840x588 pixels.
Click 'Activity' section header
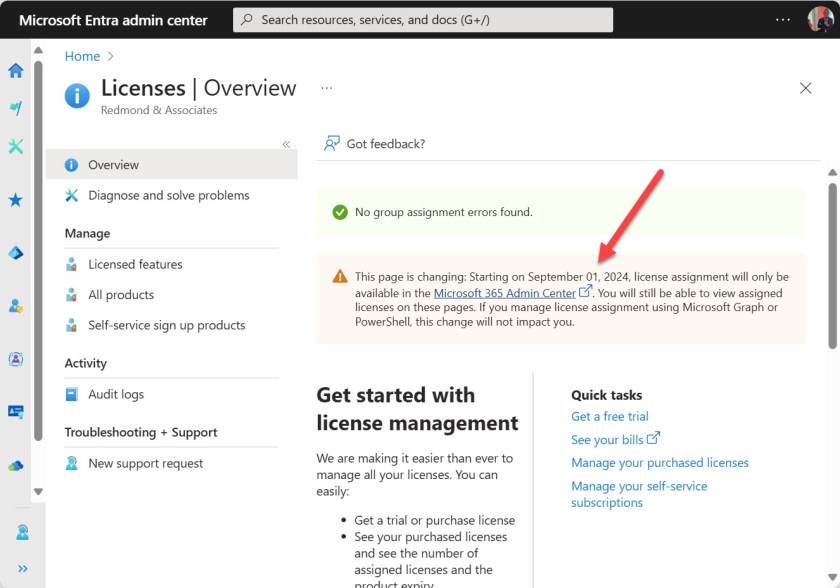coord(85,363)
